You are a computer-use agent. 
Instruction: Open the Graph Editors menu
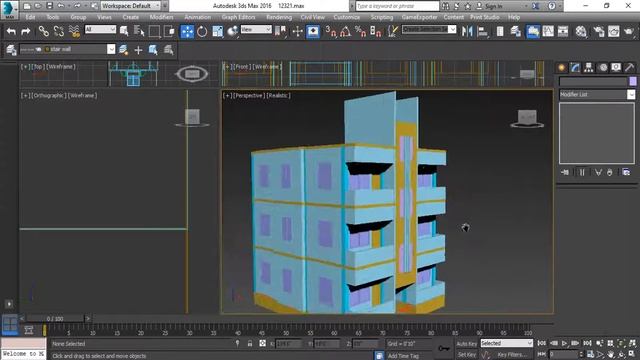point(238,17)
